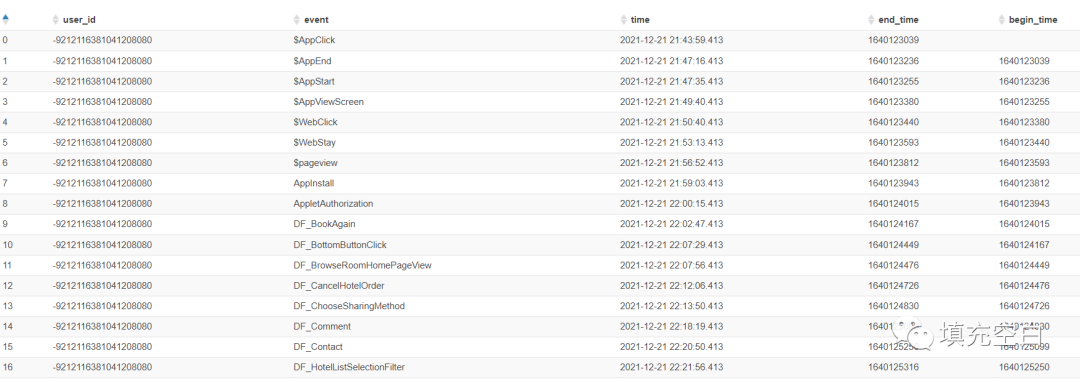1080x382 pixels.
Task: Click the DF_CancelHotelOrder event cell
Action: (339, 286)
